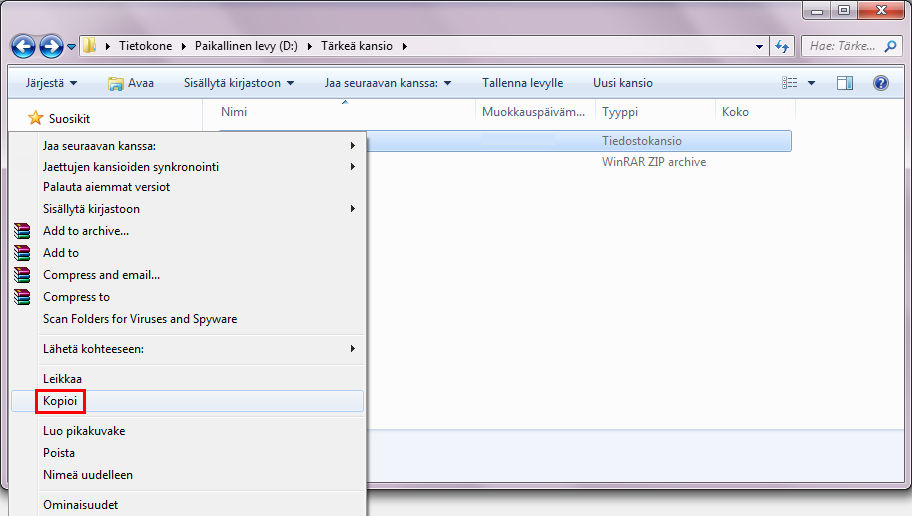Select Paikallinen levy (D:) in address path
Viewport: 912px width, 516px height.
point(246,46)
